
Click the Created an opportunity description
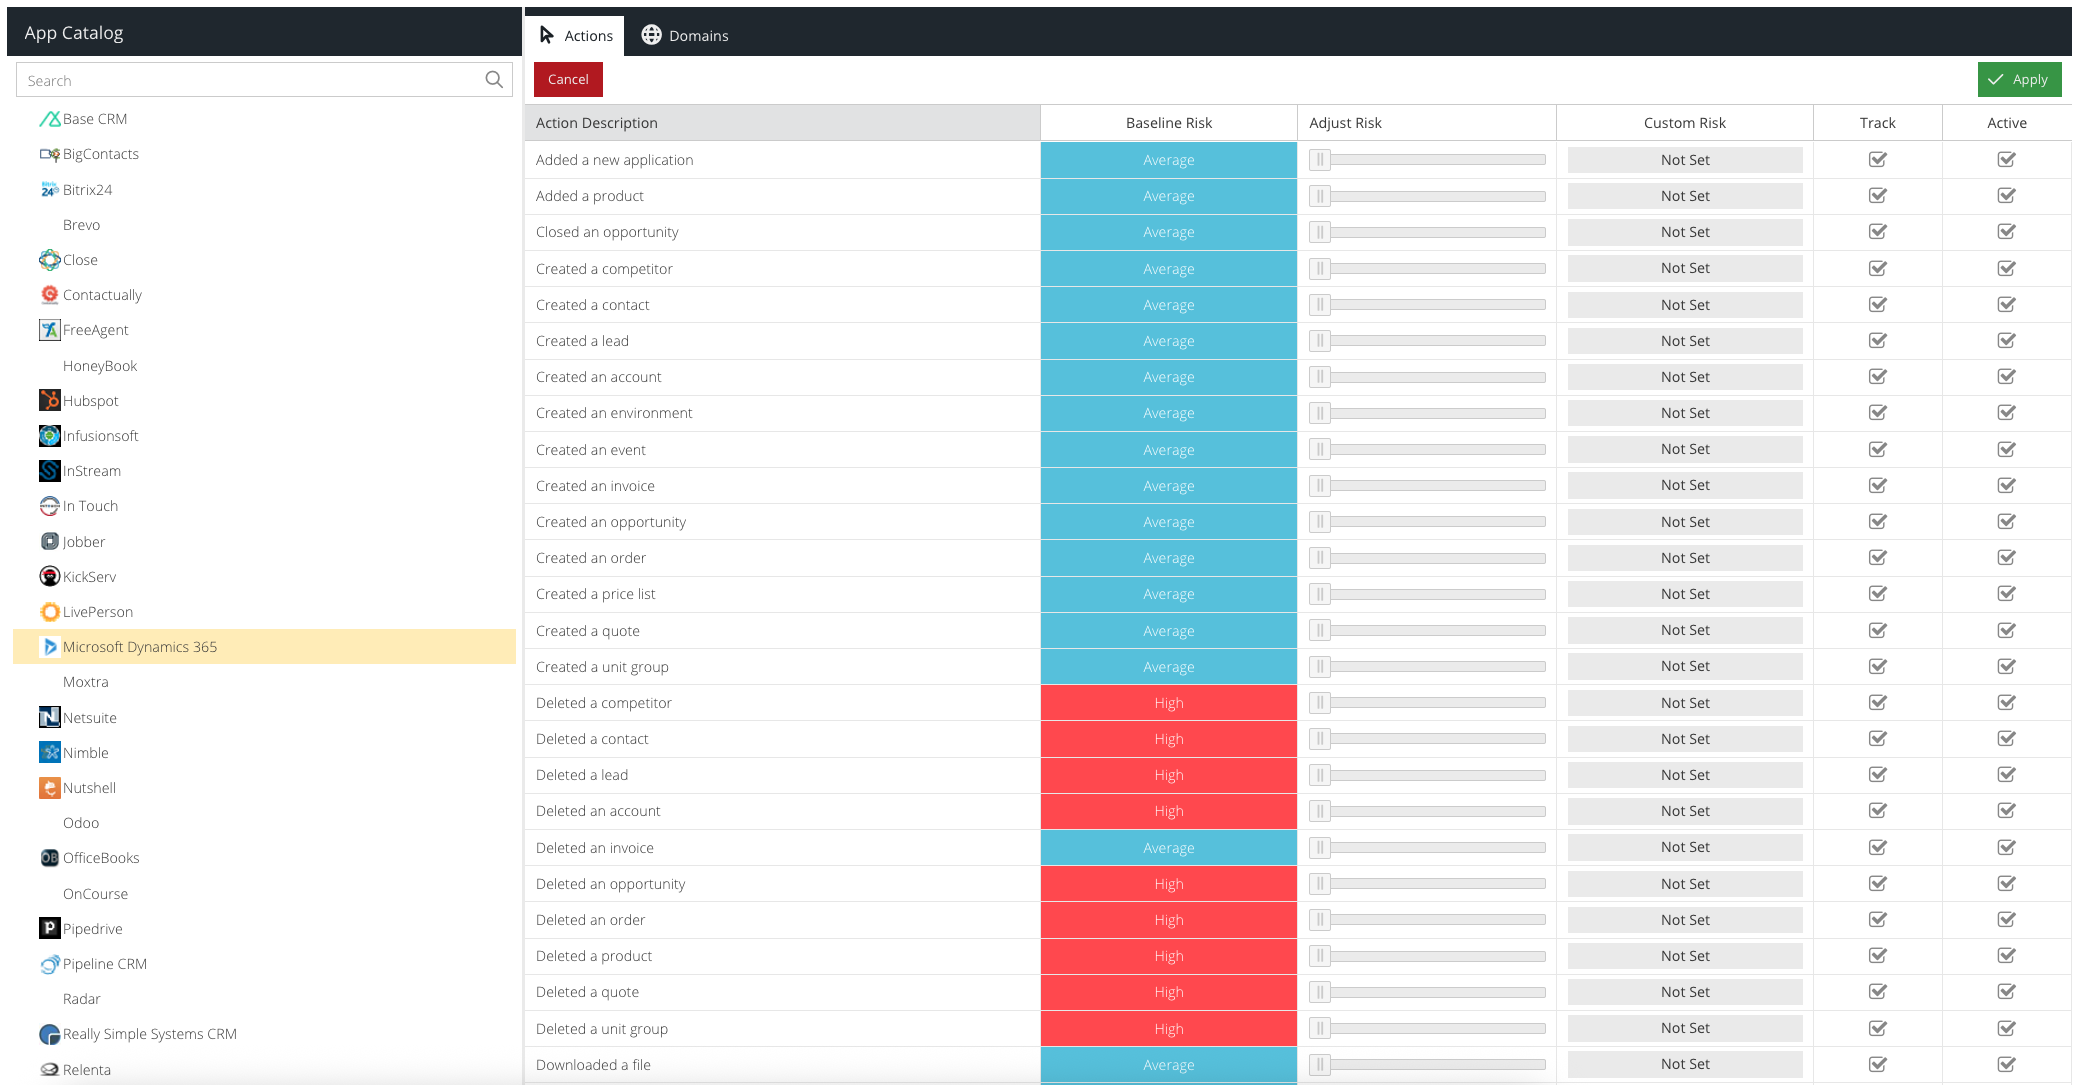click(611, 522)
